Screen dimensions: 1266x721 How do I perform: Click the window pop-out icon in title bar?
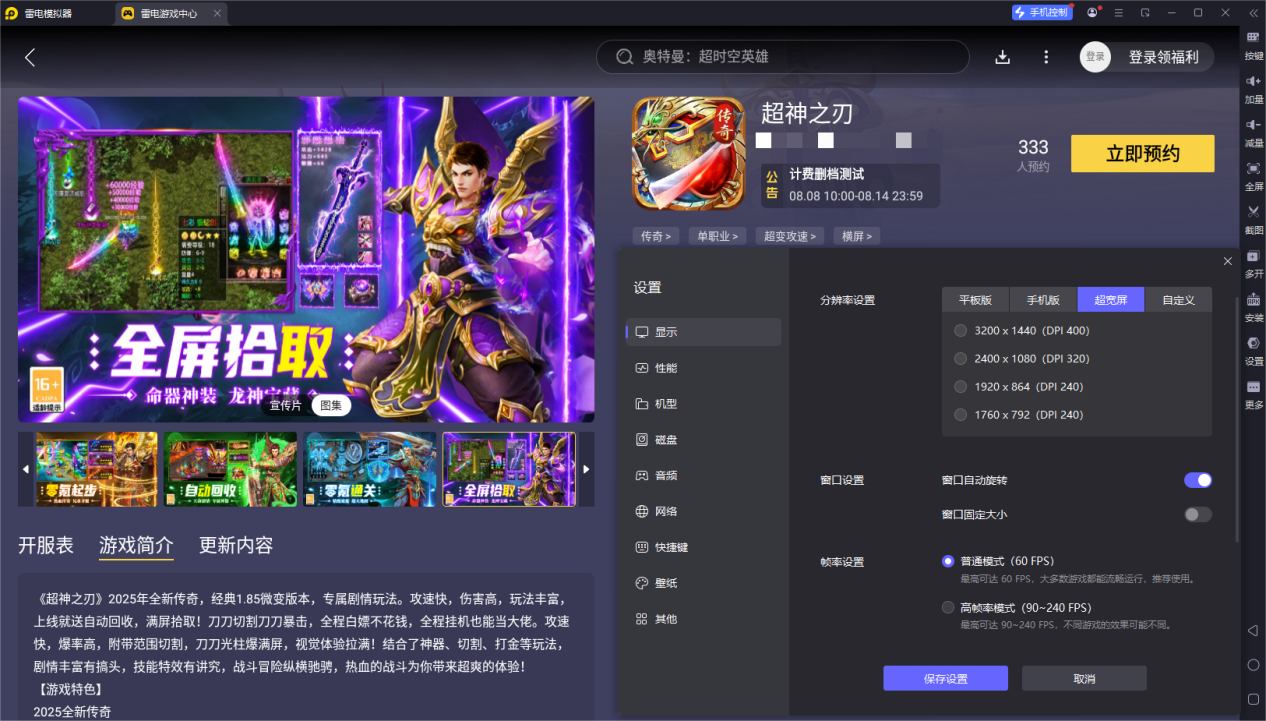[1145, 13]
